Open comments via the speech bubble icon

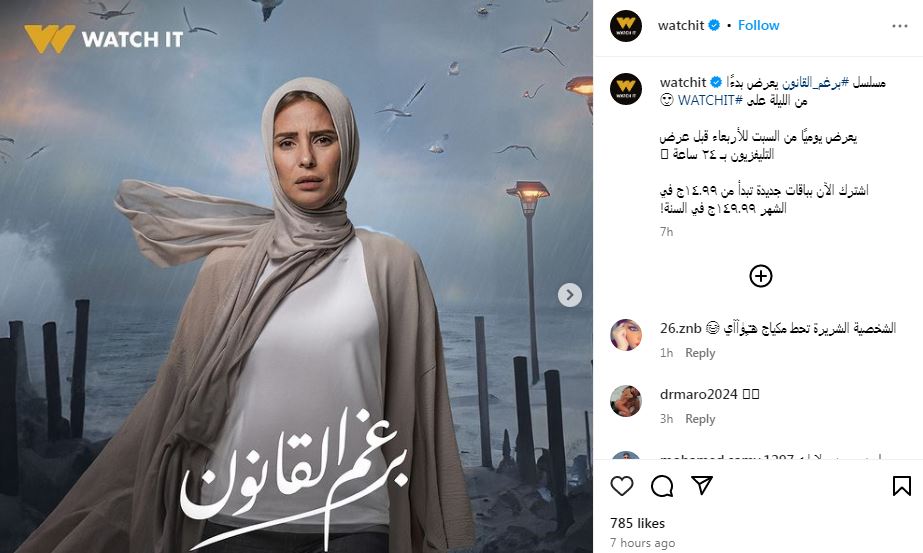pos(662,486)
